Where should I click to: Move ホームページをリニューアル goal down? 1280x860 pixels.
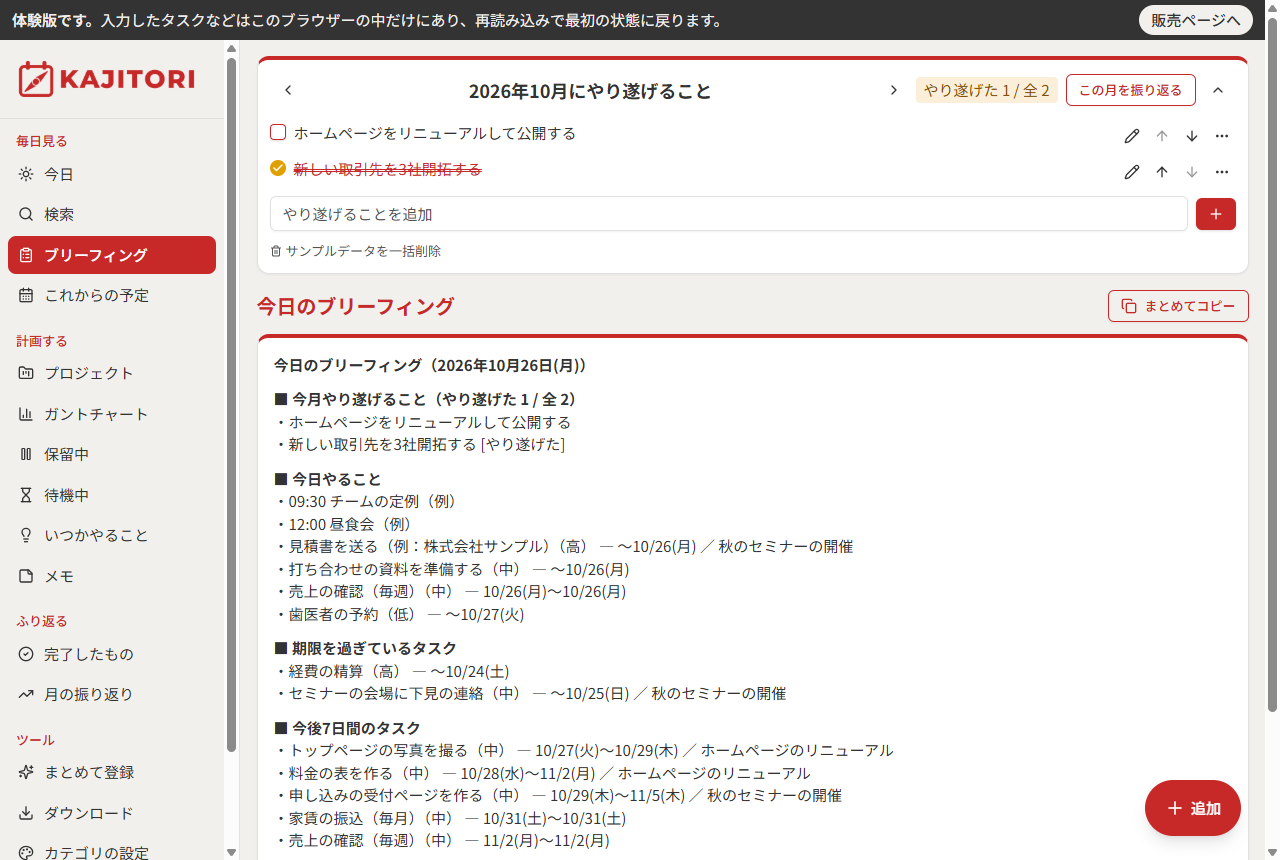pyautogui.click(x=1192, y=136)
